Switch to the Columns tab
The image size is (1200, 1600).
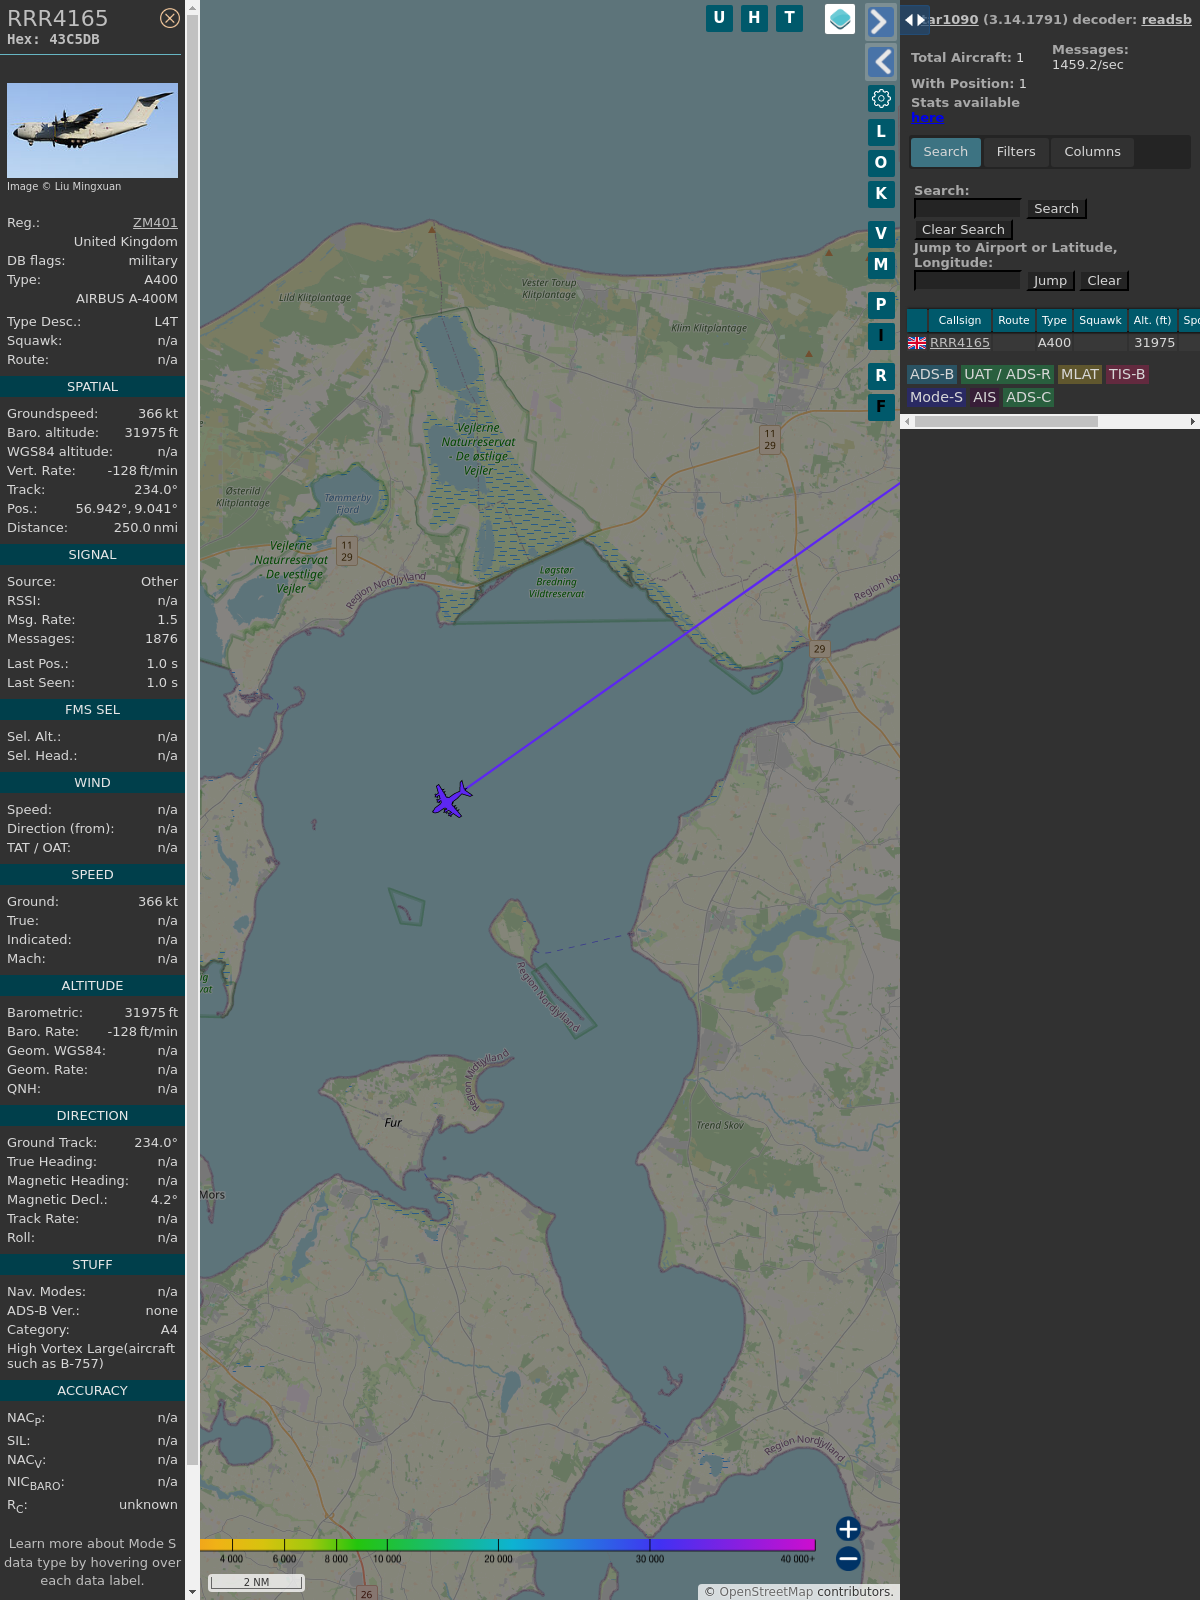point(1092,152)
